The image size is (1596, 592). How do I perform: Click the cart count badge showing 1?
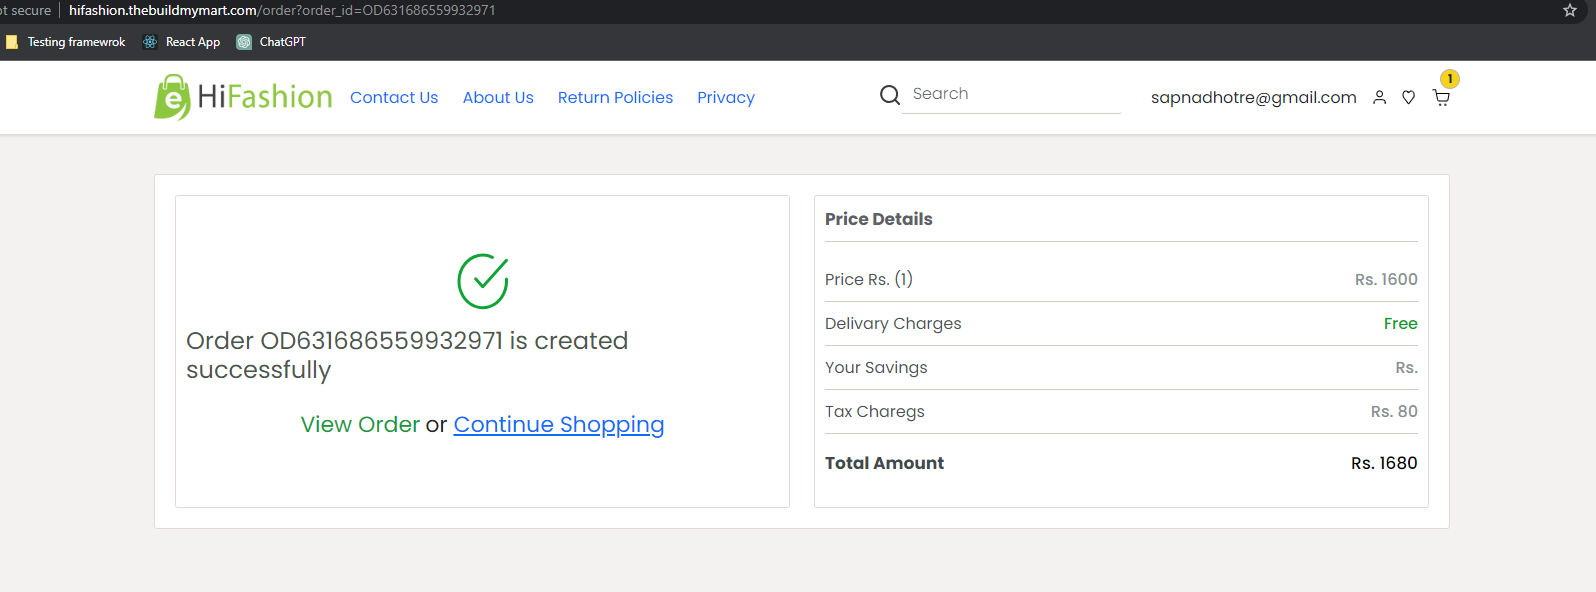coord(1450,79)
